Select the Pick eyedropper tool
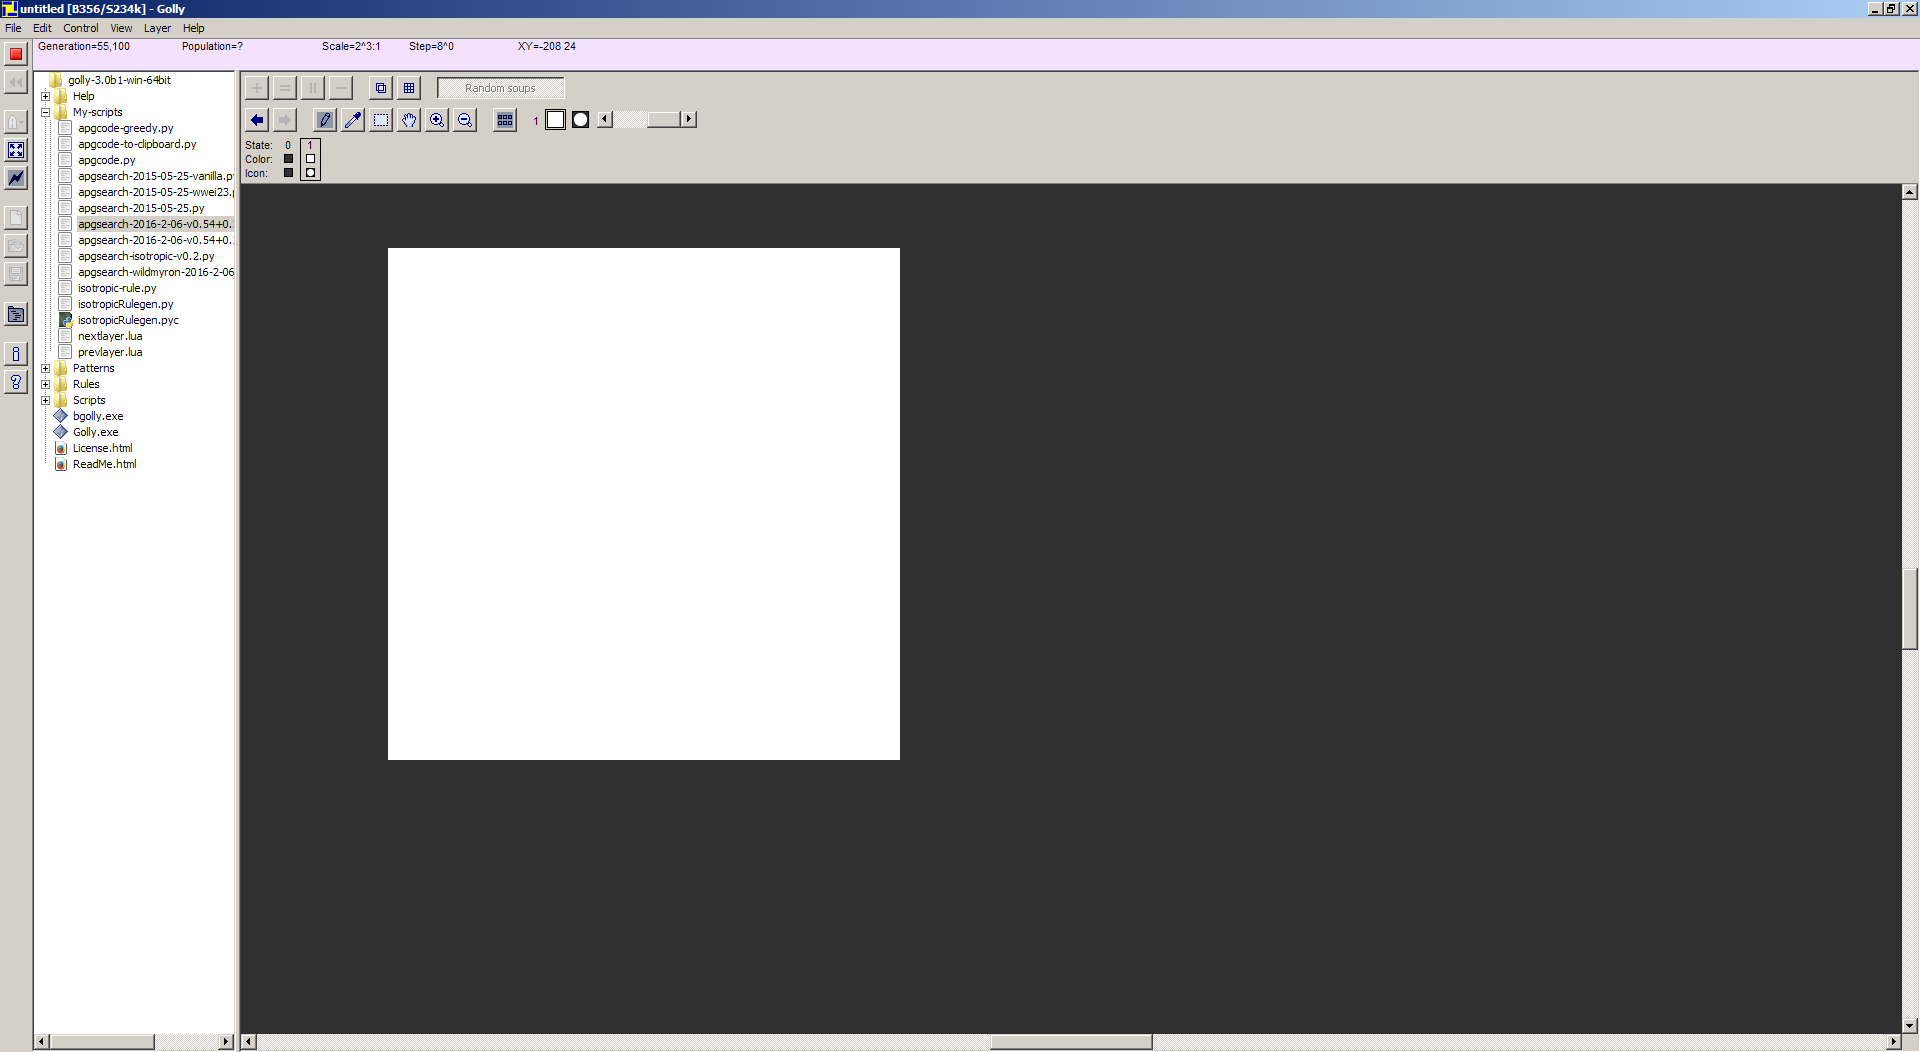1920x1052 pixels. click(x=353, y=120)
